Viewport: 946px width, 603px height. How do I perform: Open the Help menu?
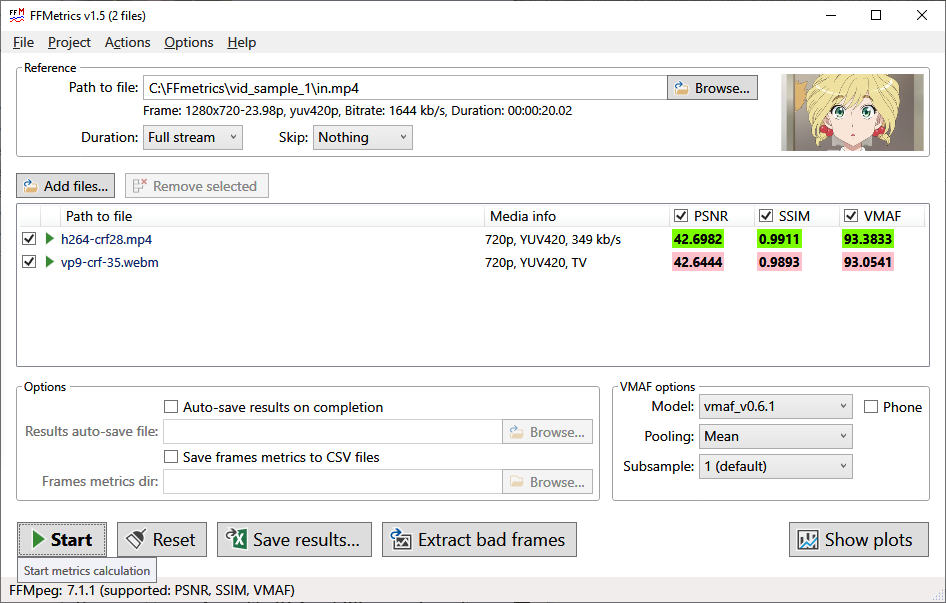[x=242, y=42]
